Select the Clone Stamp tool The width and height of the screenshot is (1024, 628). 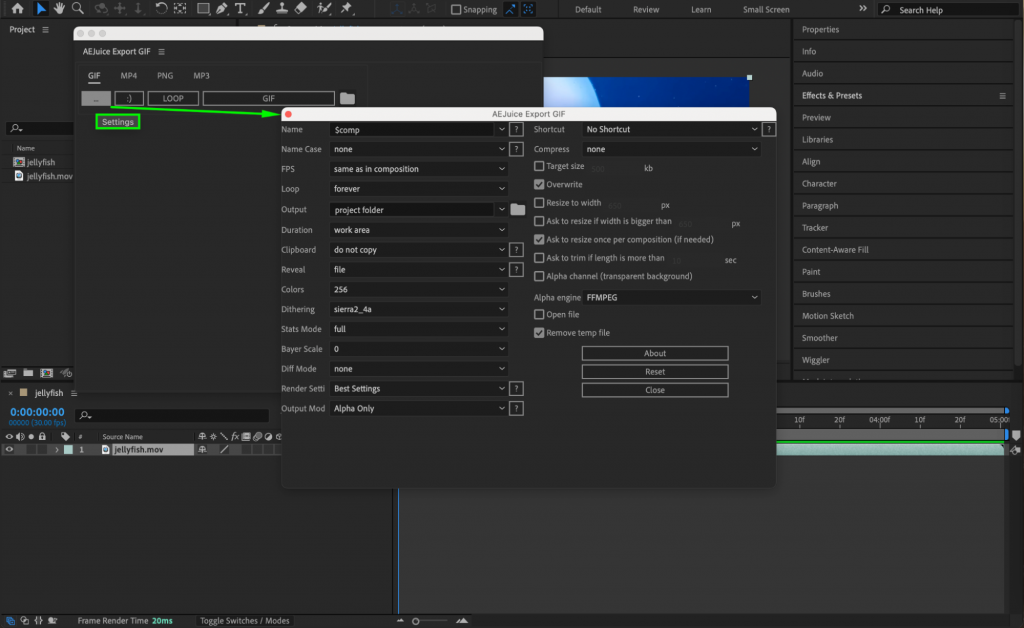click(x=280, y=9)
